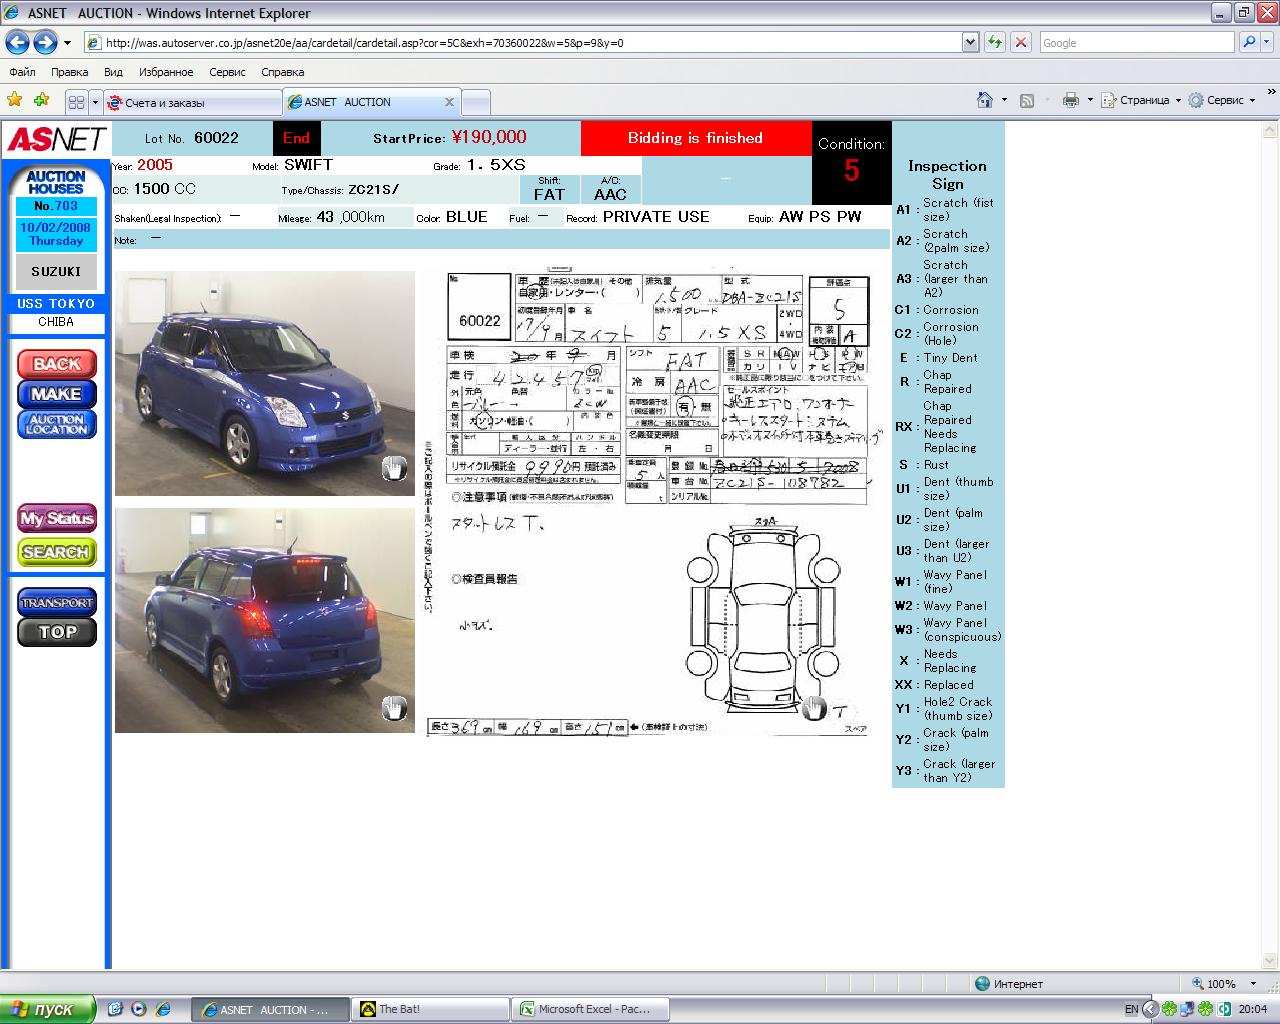Open the Файл menu
This screenshot has height=1024, width=1280.
point(22,72)
